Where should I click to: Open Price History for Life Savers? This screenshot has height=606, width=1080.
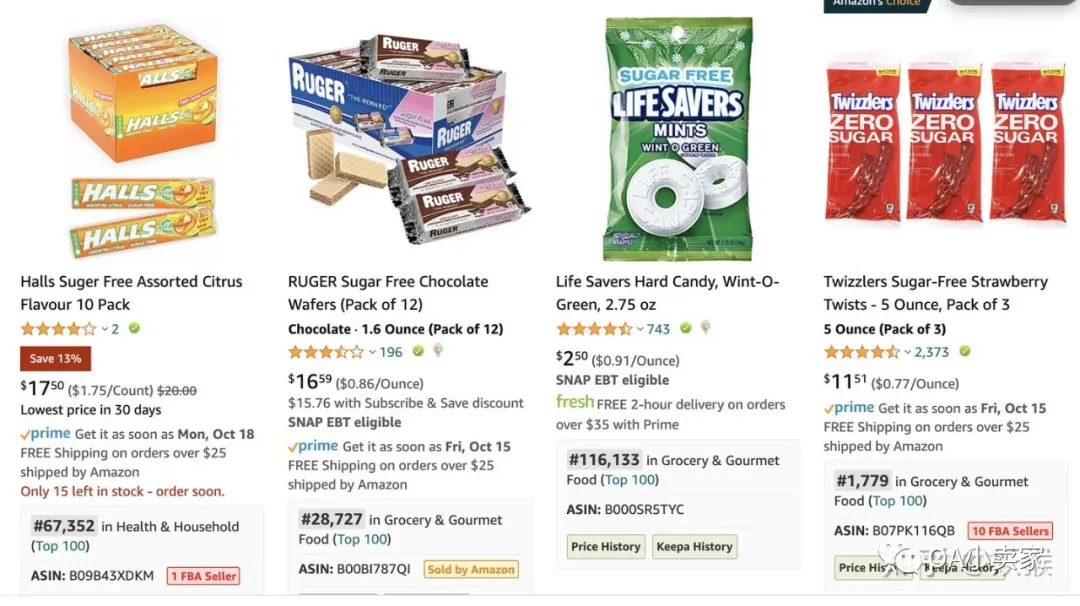[x=606, y=547]
